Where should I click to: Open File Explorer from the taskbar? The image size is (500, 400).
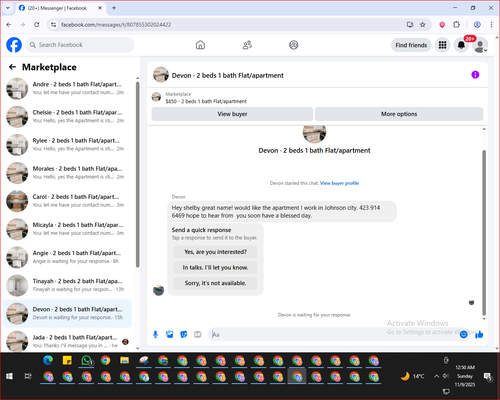click(125, 360)
